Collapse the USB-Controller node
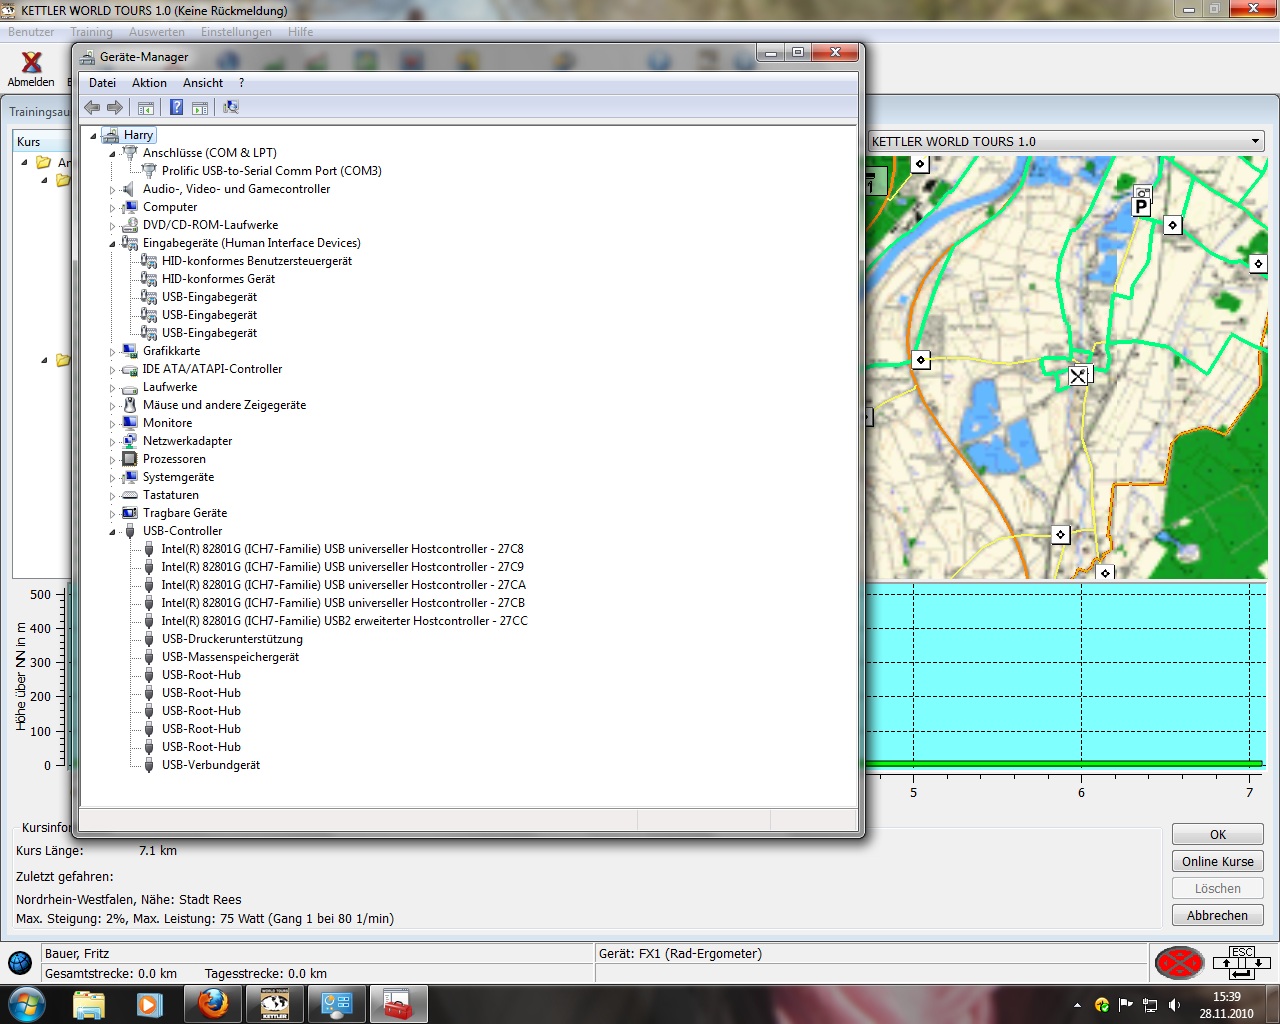The width and height of the screenshot is (1280, 1024). click(112, 532)
